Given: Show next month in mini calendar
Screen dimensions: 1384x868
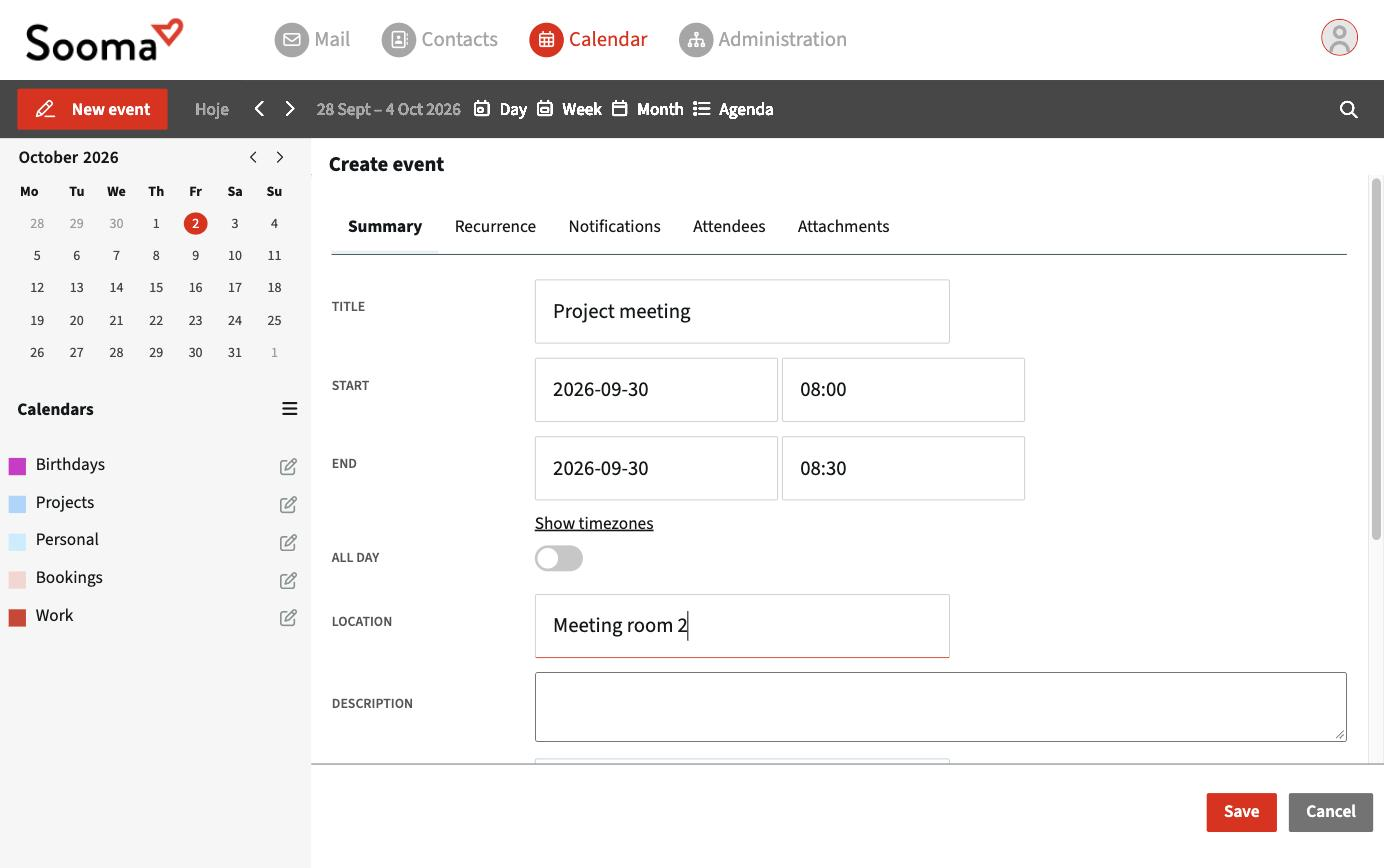Looking at the screenshot, I should [280, 157].
